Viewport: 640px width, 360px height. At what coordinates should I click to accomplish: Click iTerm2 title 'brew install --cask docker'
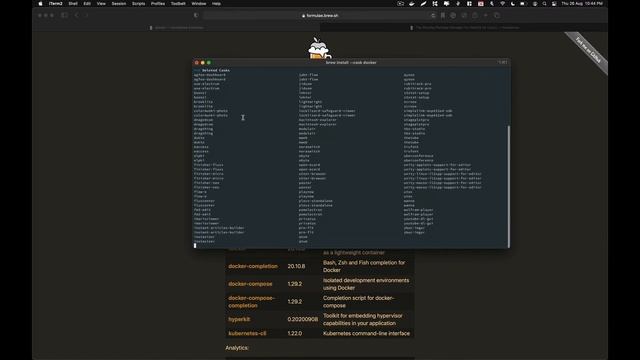pyautogui.click(x=351, y=62)
